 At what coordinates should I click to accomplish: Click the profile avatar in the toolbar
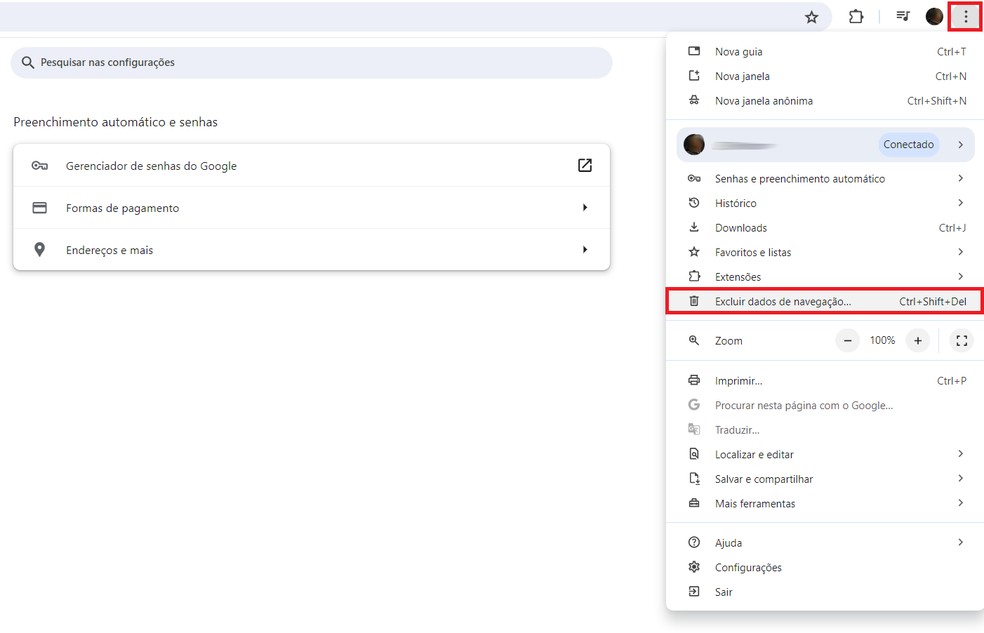tap(934, 16)
